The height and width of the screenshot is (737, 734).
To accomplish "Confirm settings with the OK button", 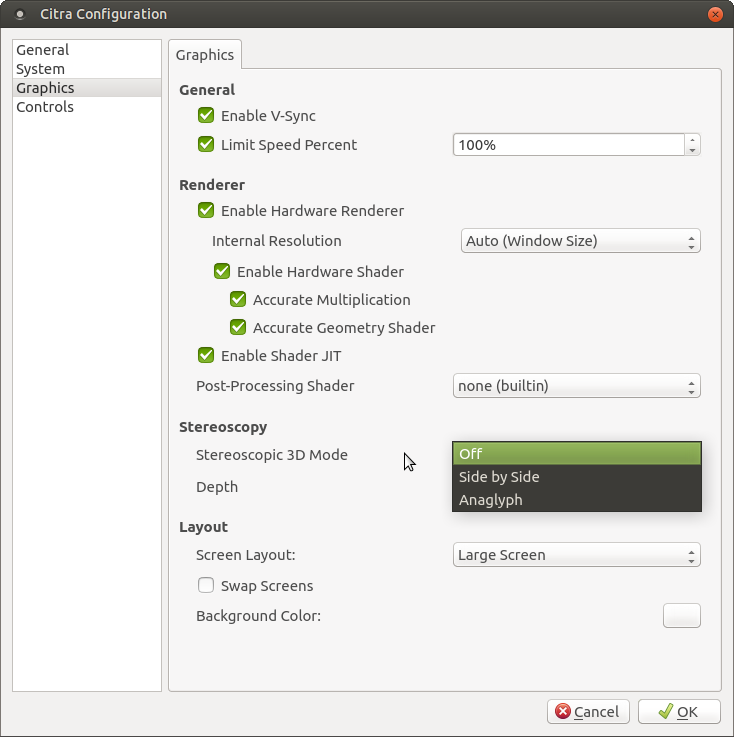I will (679, 712).
